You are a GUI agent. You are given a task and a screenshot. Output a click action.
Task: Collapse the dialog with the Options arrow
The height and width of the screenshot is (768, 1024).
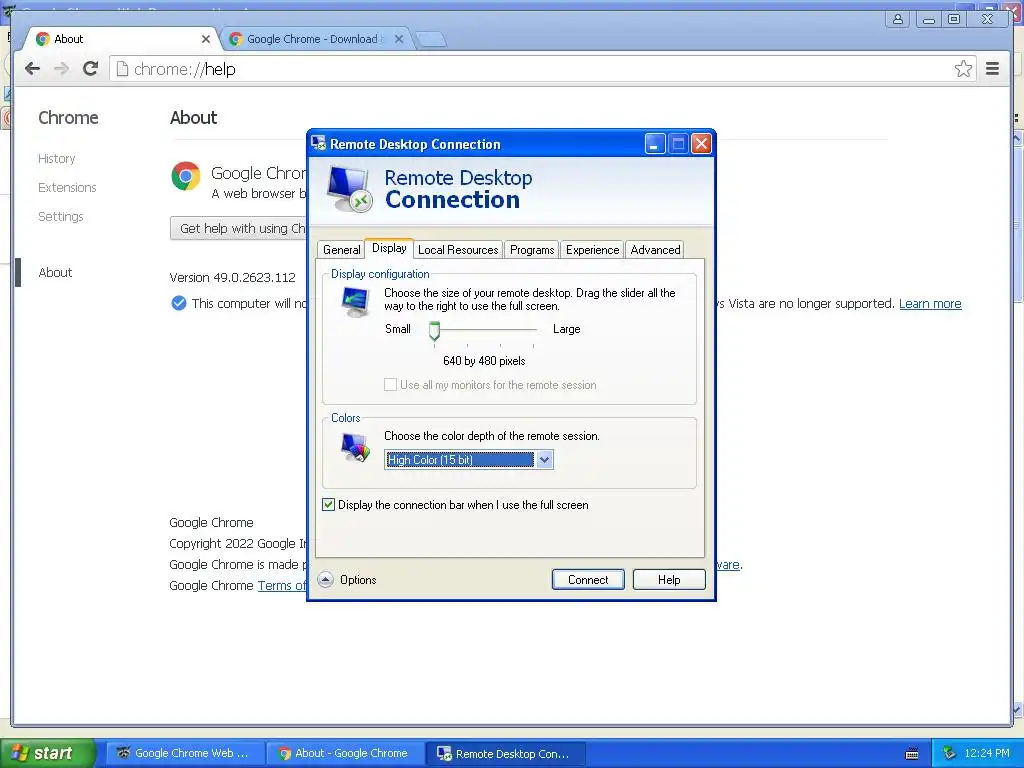[325, 579]
